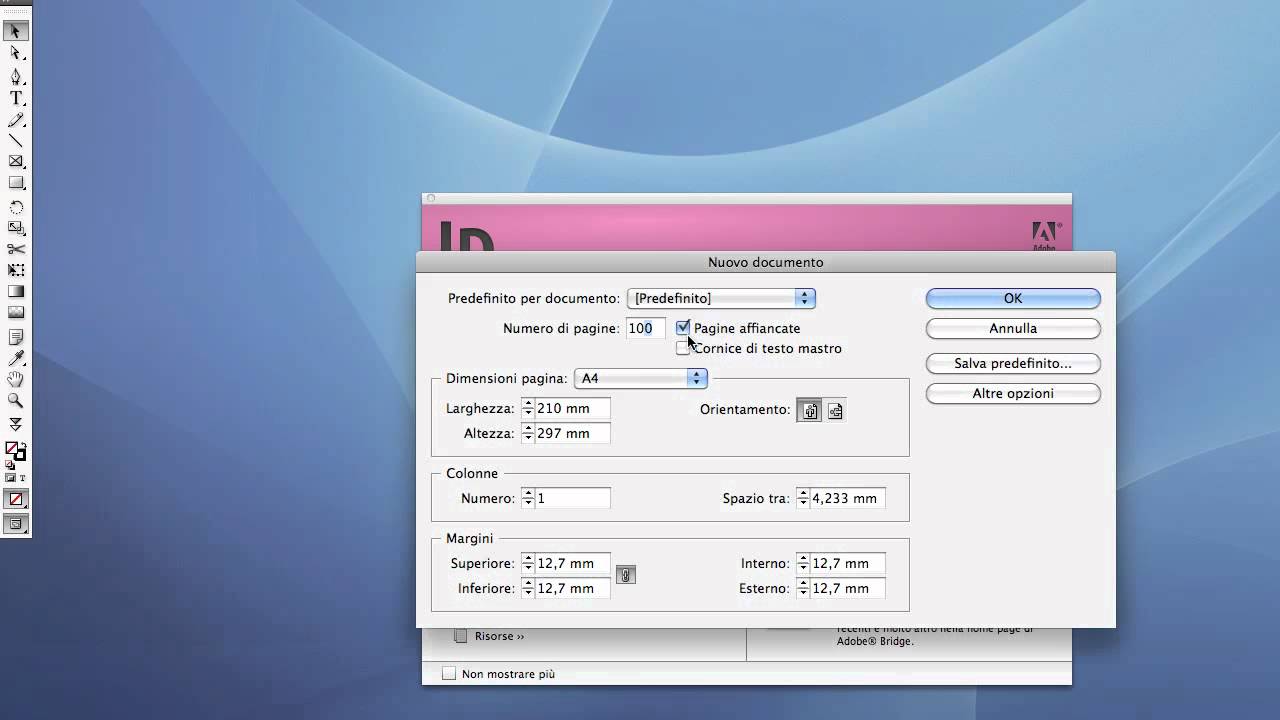
Task: Check the Non mostrare più checkbox
Action: point(449,674)
